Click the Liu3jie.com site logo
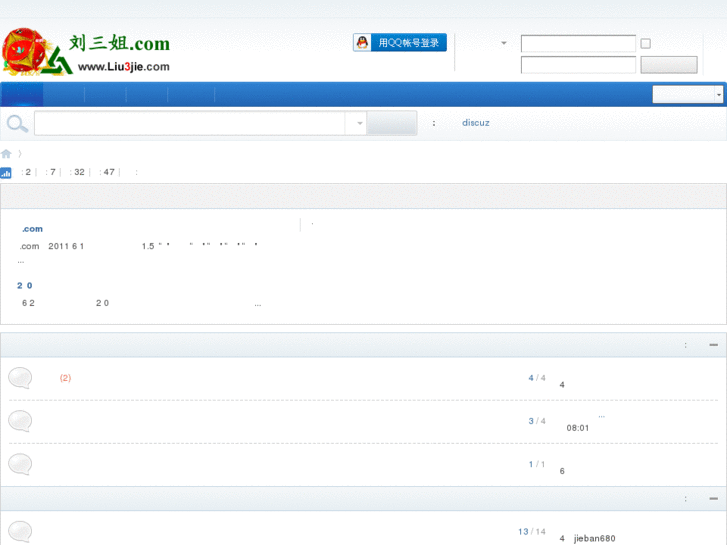This screenshot has height=545, width=727. coord(86,51)
